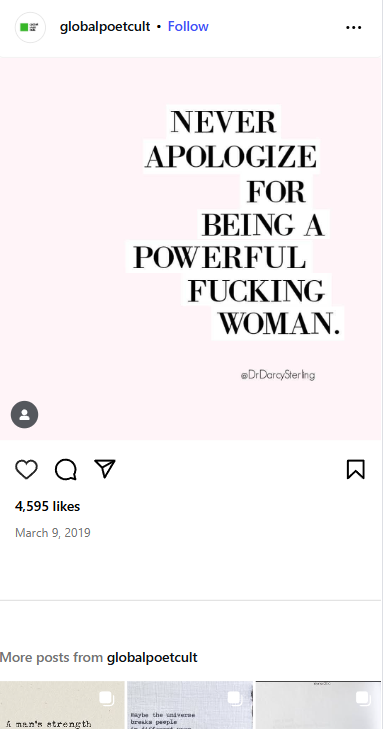This screenshot has height=729, width=383.
Task: Follow the globalpoetcult account
Action: coord(188,27)
